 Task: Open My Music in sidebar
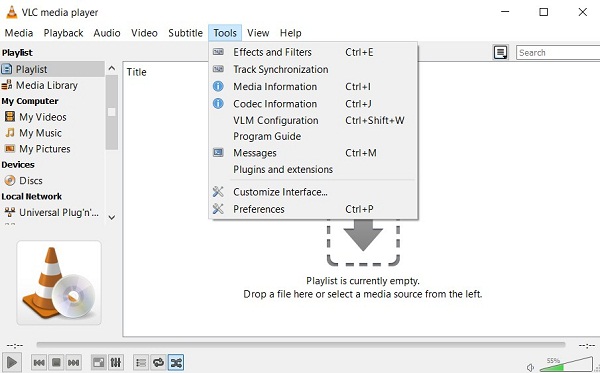[x=52, y=133]
